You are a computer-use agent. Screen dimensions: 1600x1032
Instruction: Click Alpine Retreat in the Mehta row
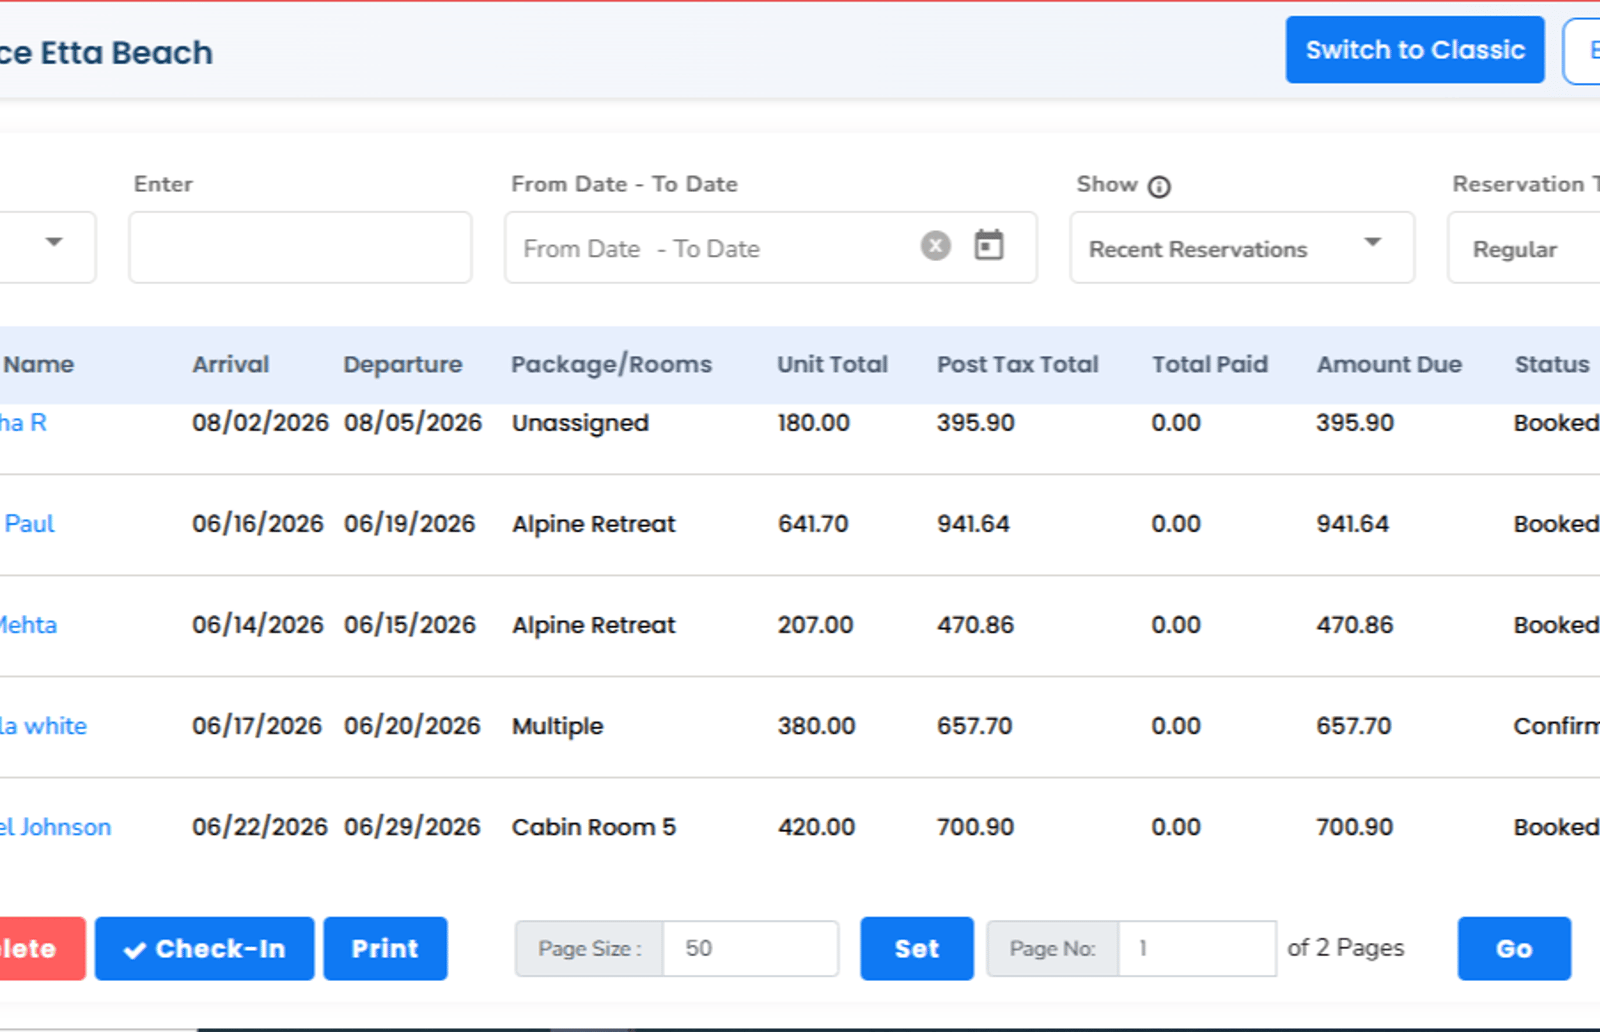[x=594, y=625]
